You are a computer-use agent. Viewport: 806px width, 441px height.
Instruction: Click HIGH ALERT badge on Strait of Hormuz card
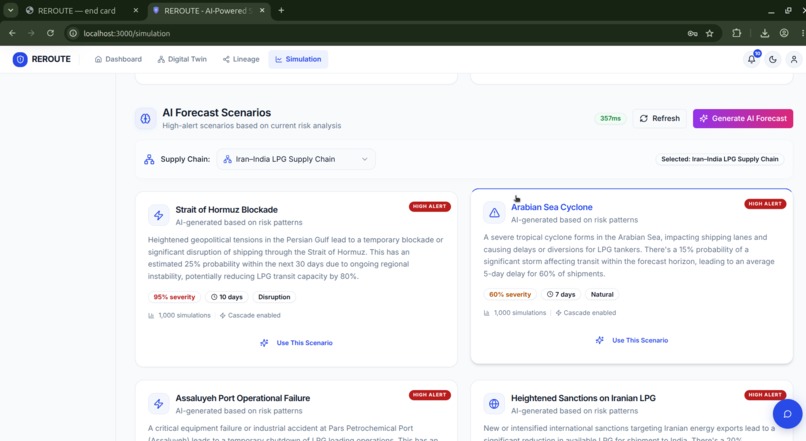pyautogui.click(x=430, y=207)
